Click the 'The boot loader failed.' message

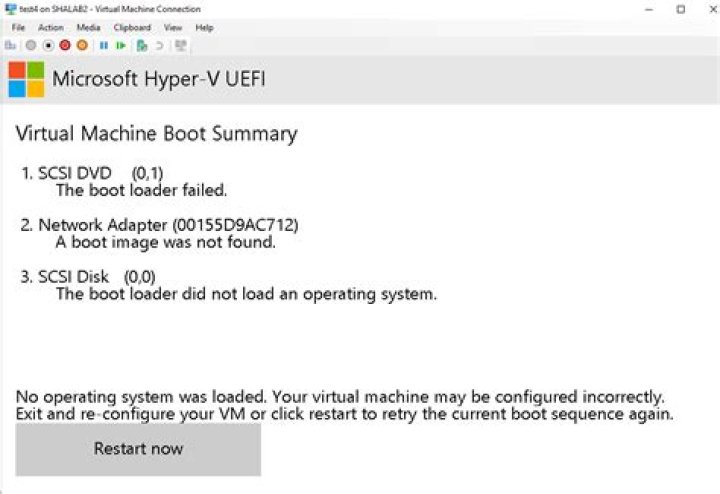tap(141, 190)
